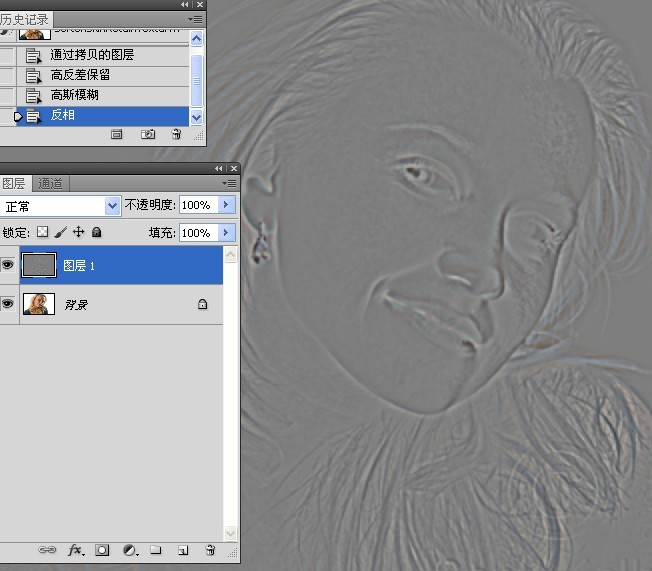This screenshot has height=571, width=652.
Task: Select the 图层 tab
Action: coord(14,183)
